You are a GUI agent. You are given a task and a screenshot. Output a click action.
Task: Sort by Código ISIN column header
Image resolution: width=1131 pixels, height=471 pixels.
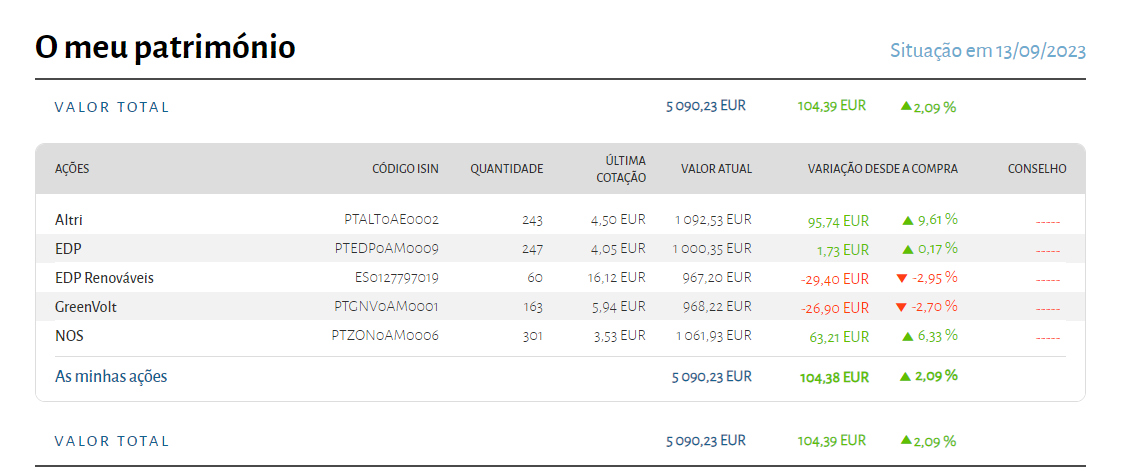[x=405, y=169]
